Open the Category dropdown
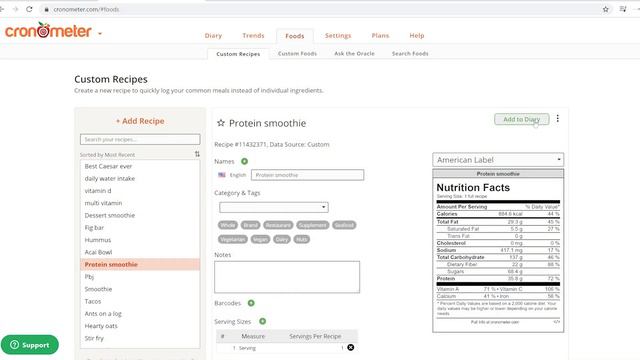640x360 pixels. [x=273, y=207]
